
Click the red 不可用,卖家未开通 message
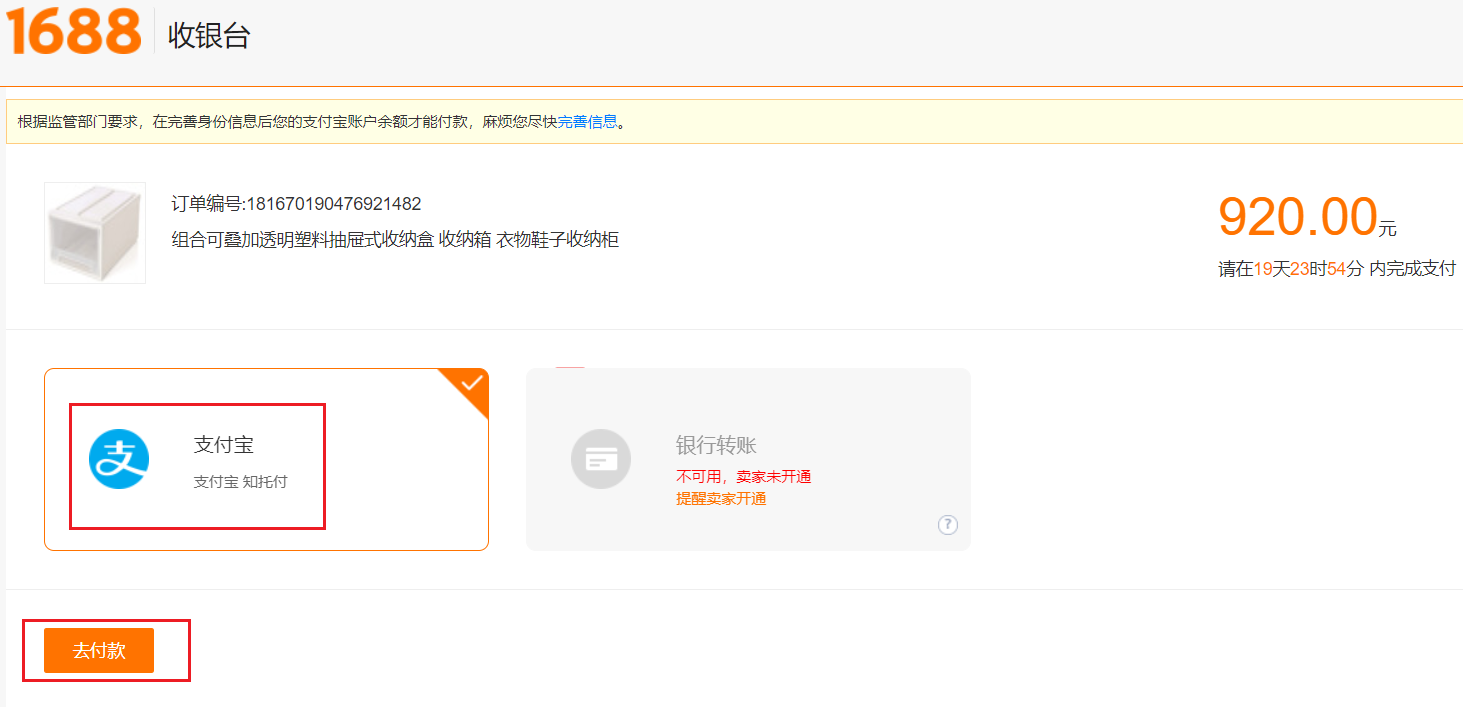tap(743, 477)
